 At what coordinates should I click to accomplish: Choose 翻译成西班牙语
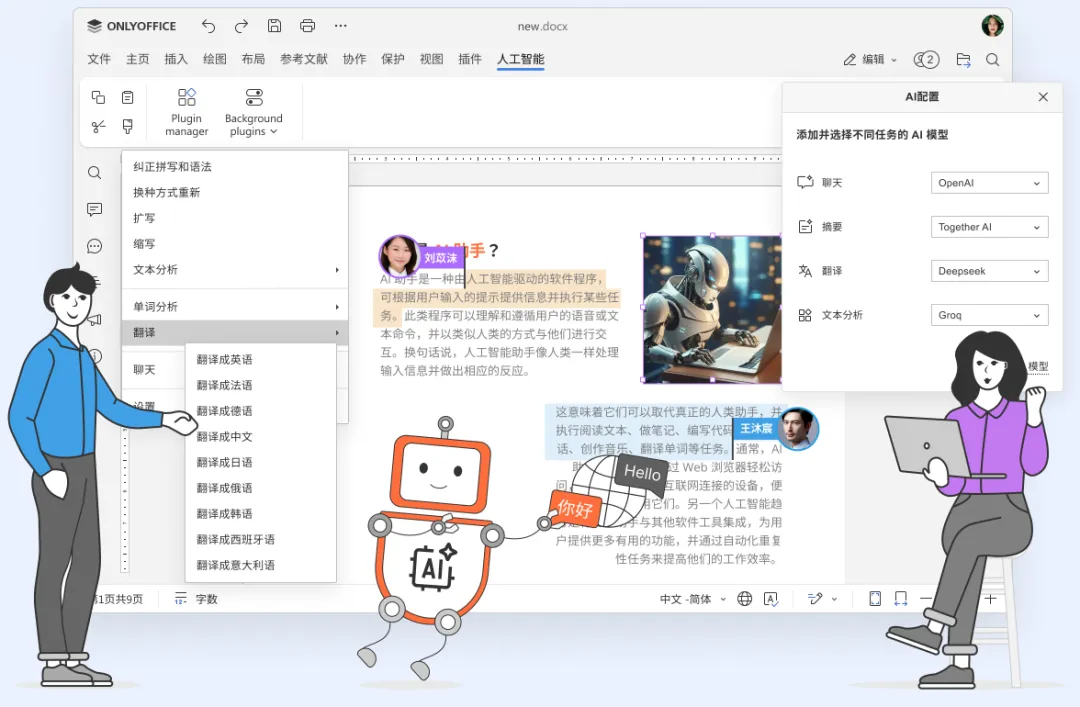coord(261,540)
